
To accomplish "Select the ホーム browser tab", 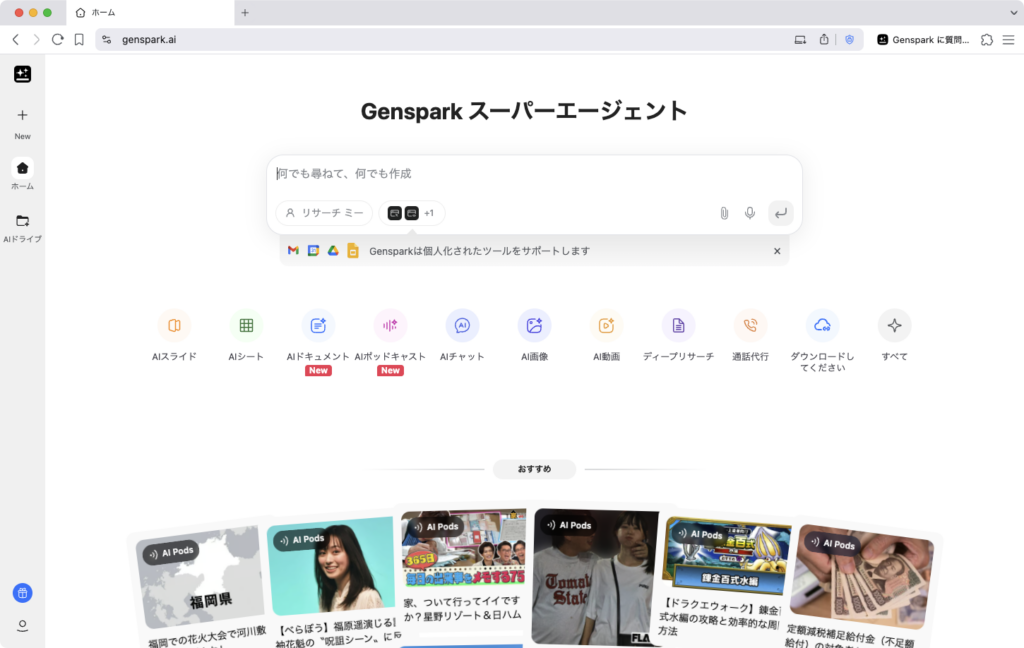I will 150,12.
